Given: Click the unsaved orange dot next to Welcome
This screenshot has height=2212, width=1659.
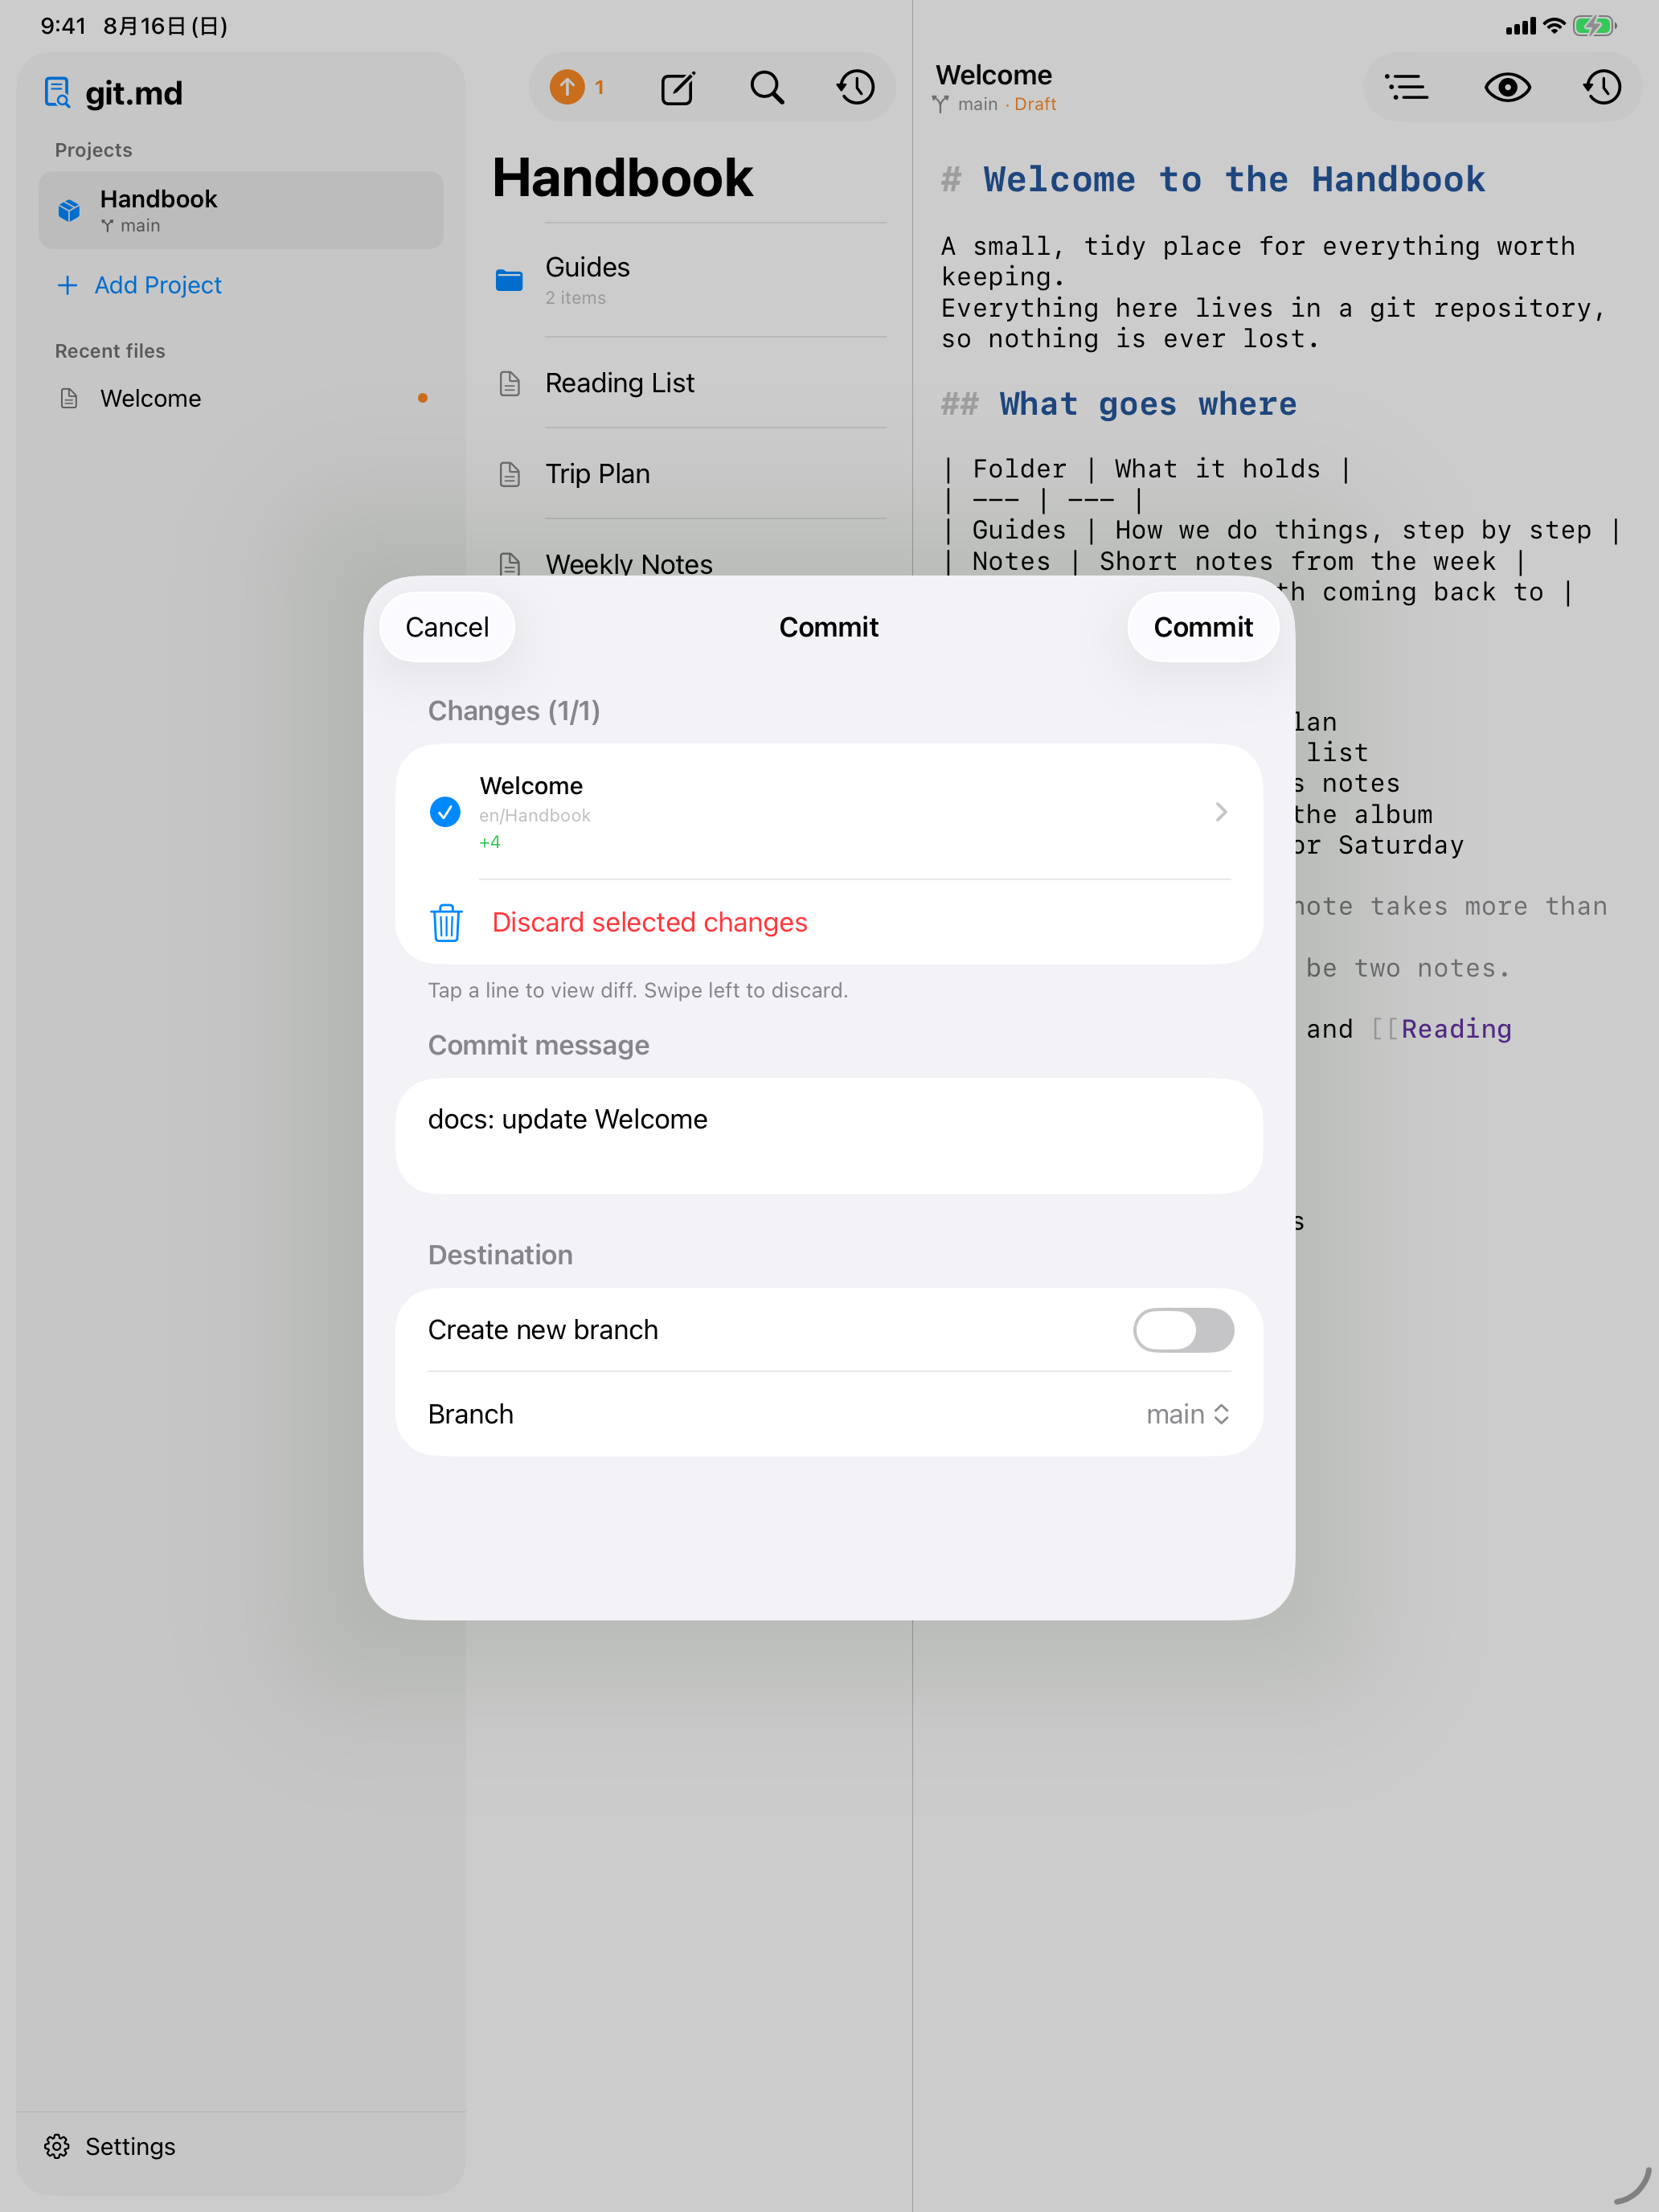Looking at the screenshot, I should click(422, 398).
